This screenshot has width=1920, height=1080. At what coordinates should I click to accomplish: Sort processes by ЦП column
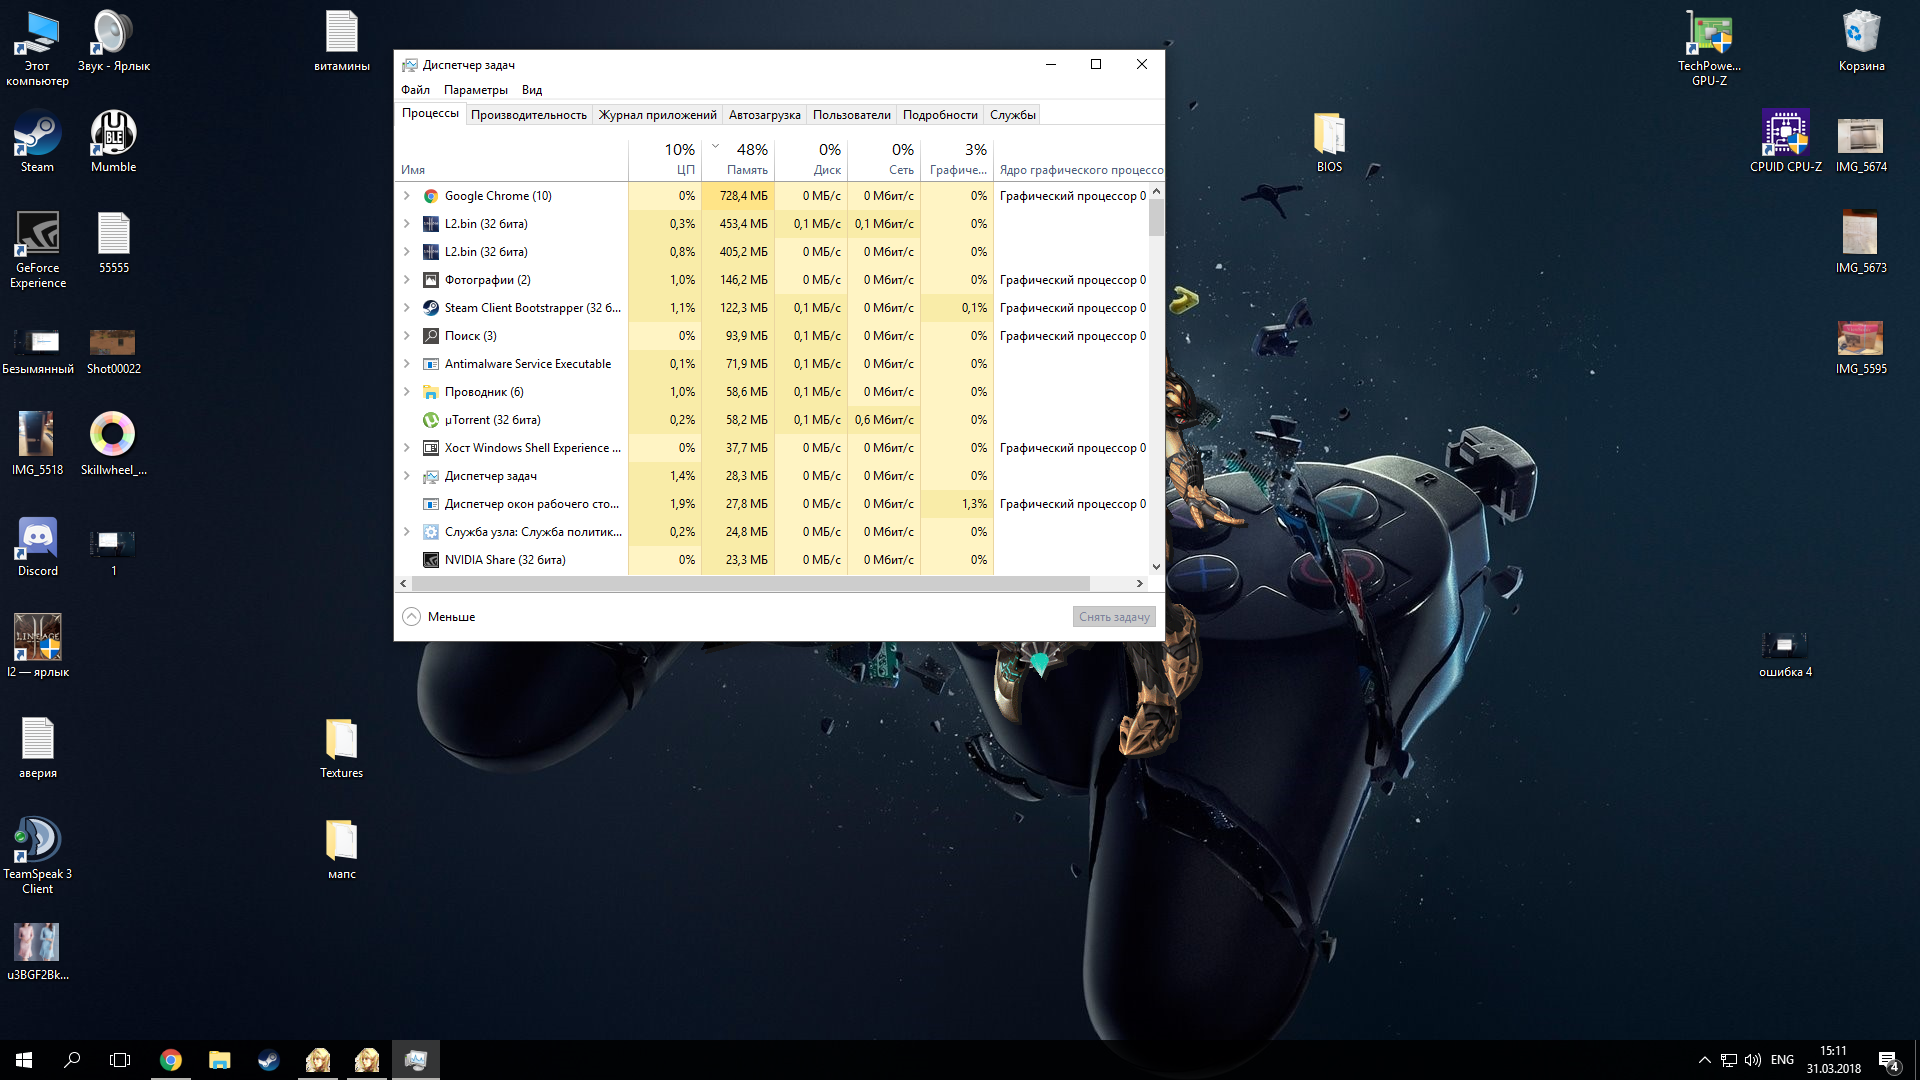pyautogui.click(x=665, y=160)
